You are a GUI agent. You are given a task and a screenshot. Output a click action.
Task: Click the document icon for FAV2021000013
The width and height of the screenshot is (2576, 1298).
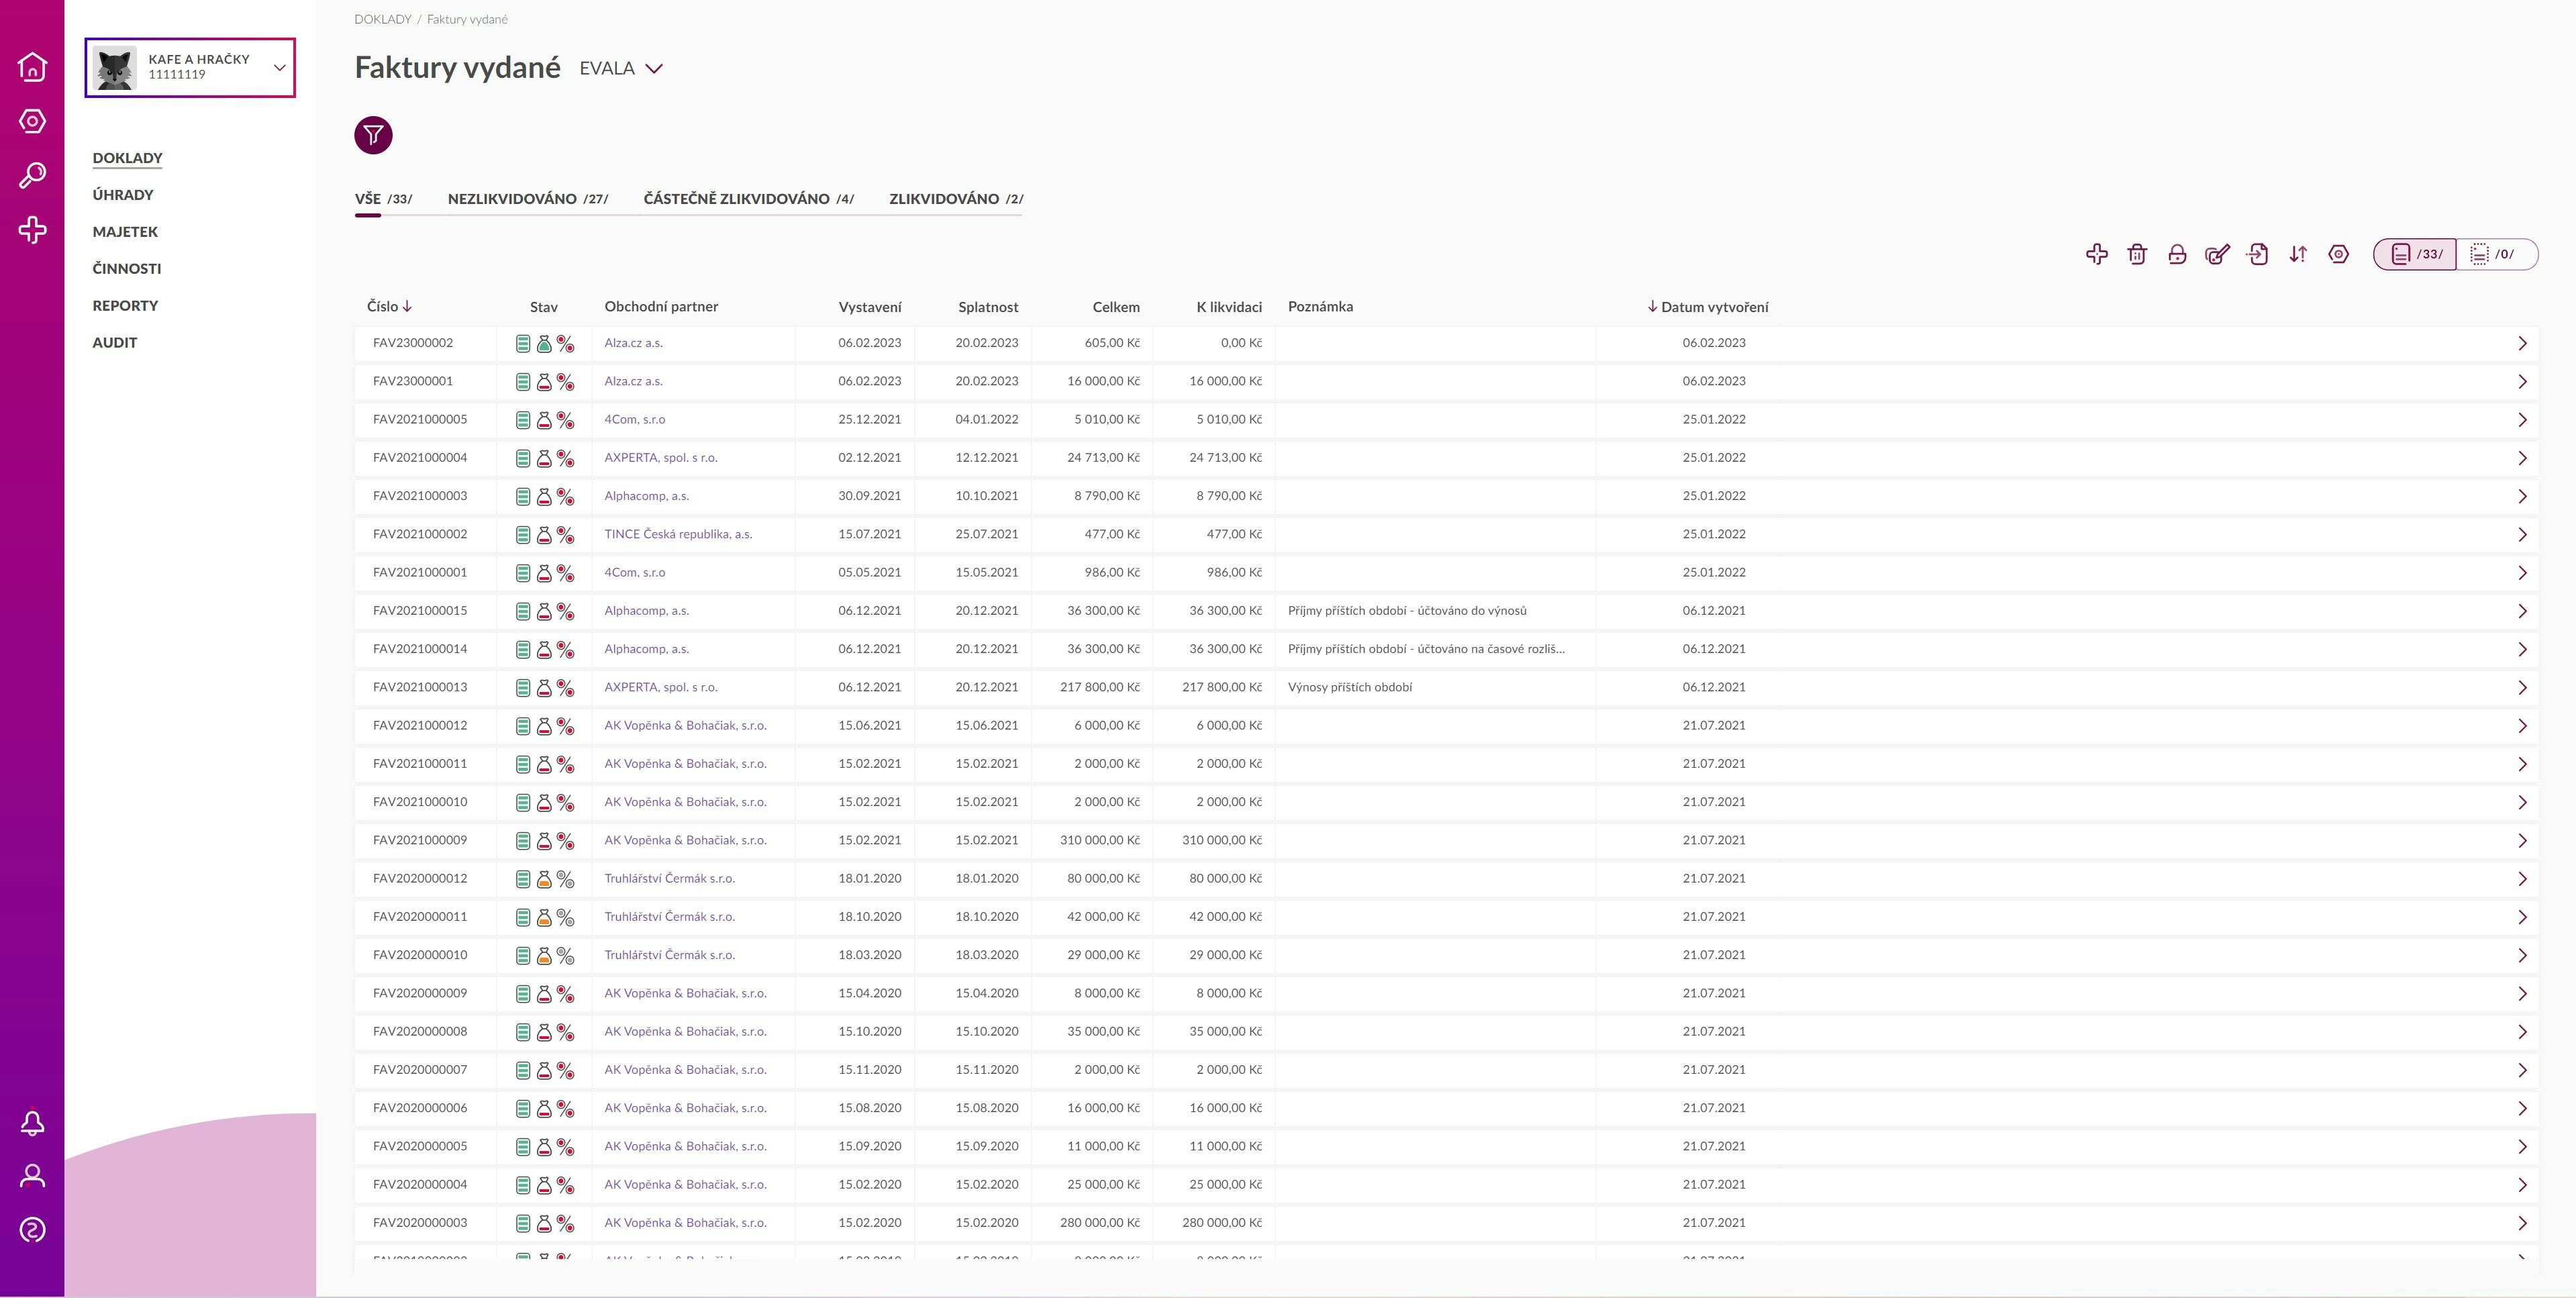[x=523, y=688]
